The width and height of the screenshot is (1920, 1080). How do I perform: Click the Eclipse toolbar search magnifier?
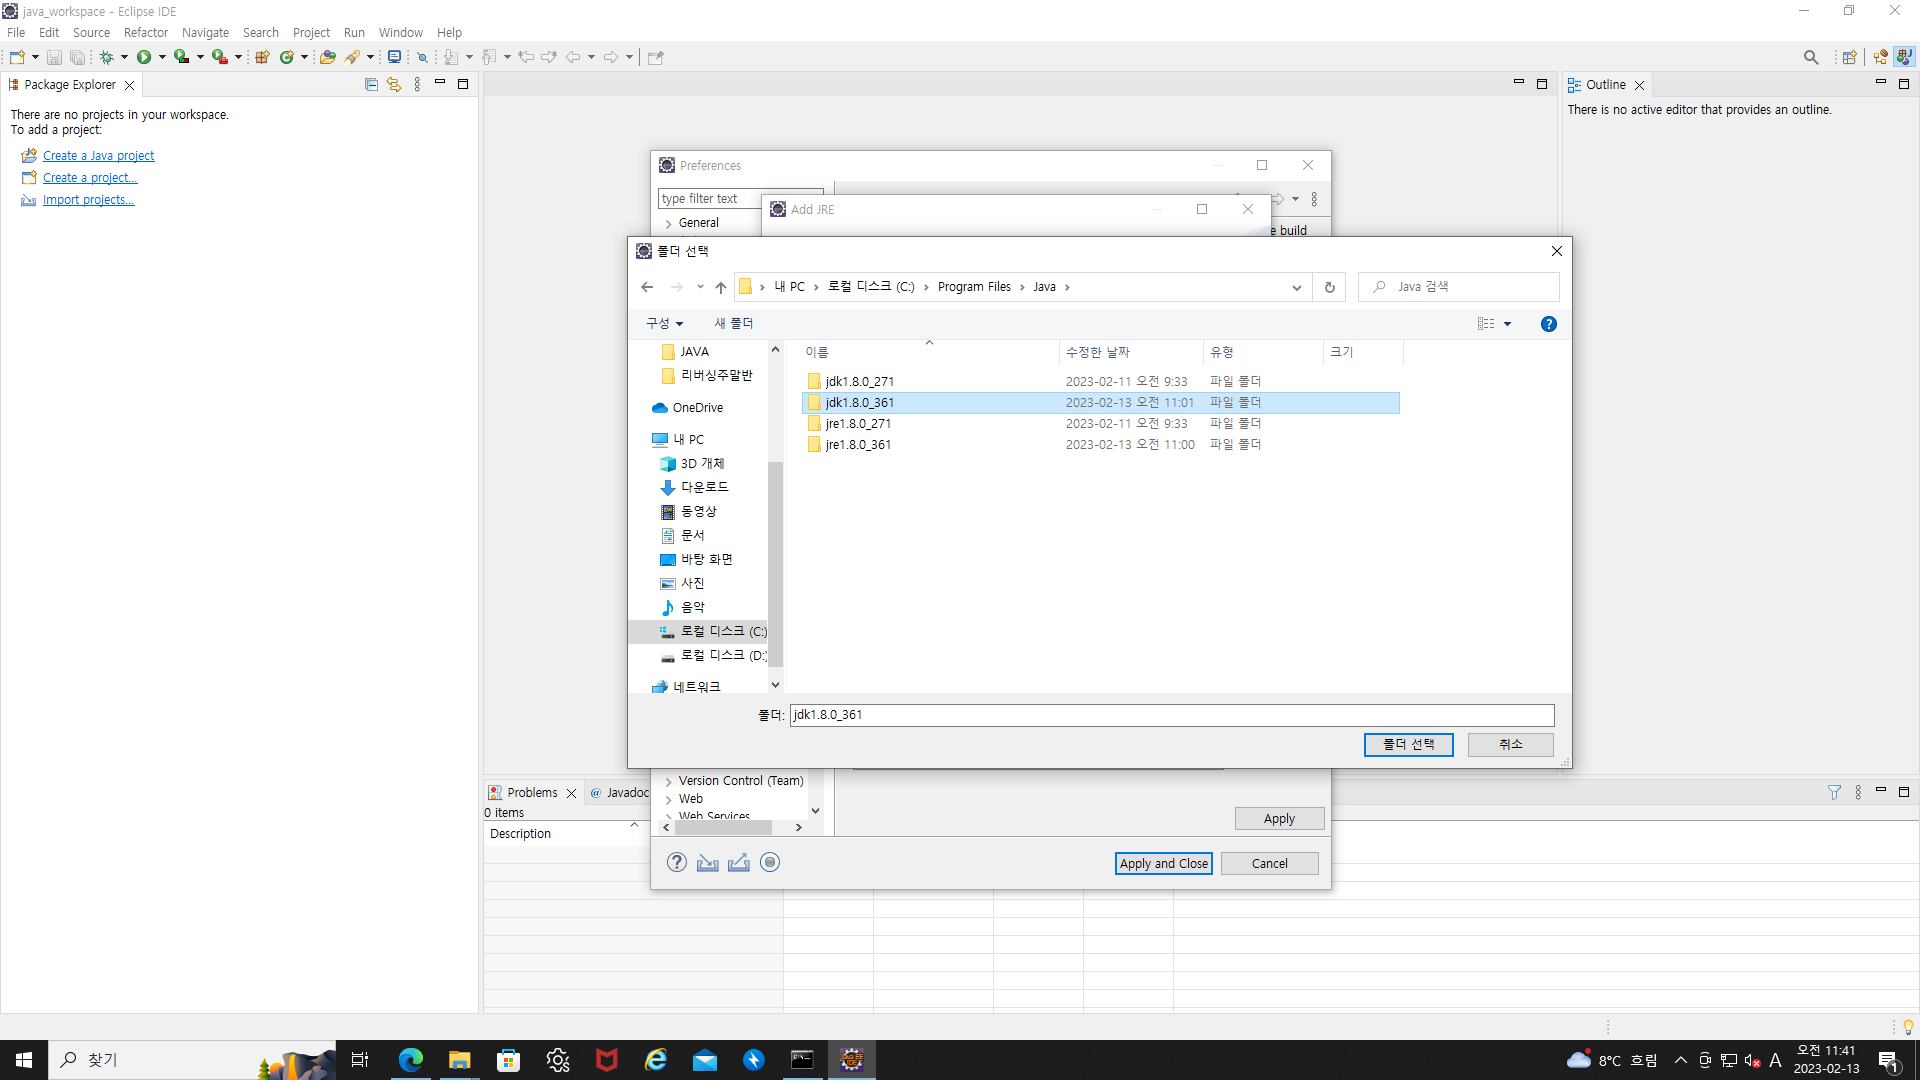pyautogui.click(x=1811, y=57)
